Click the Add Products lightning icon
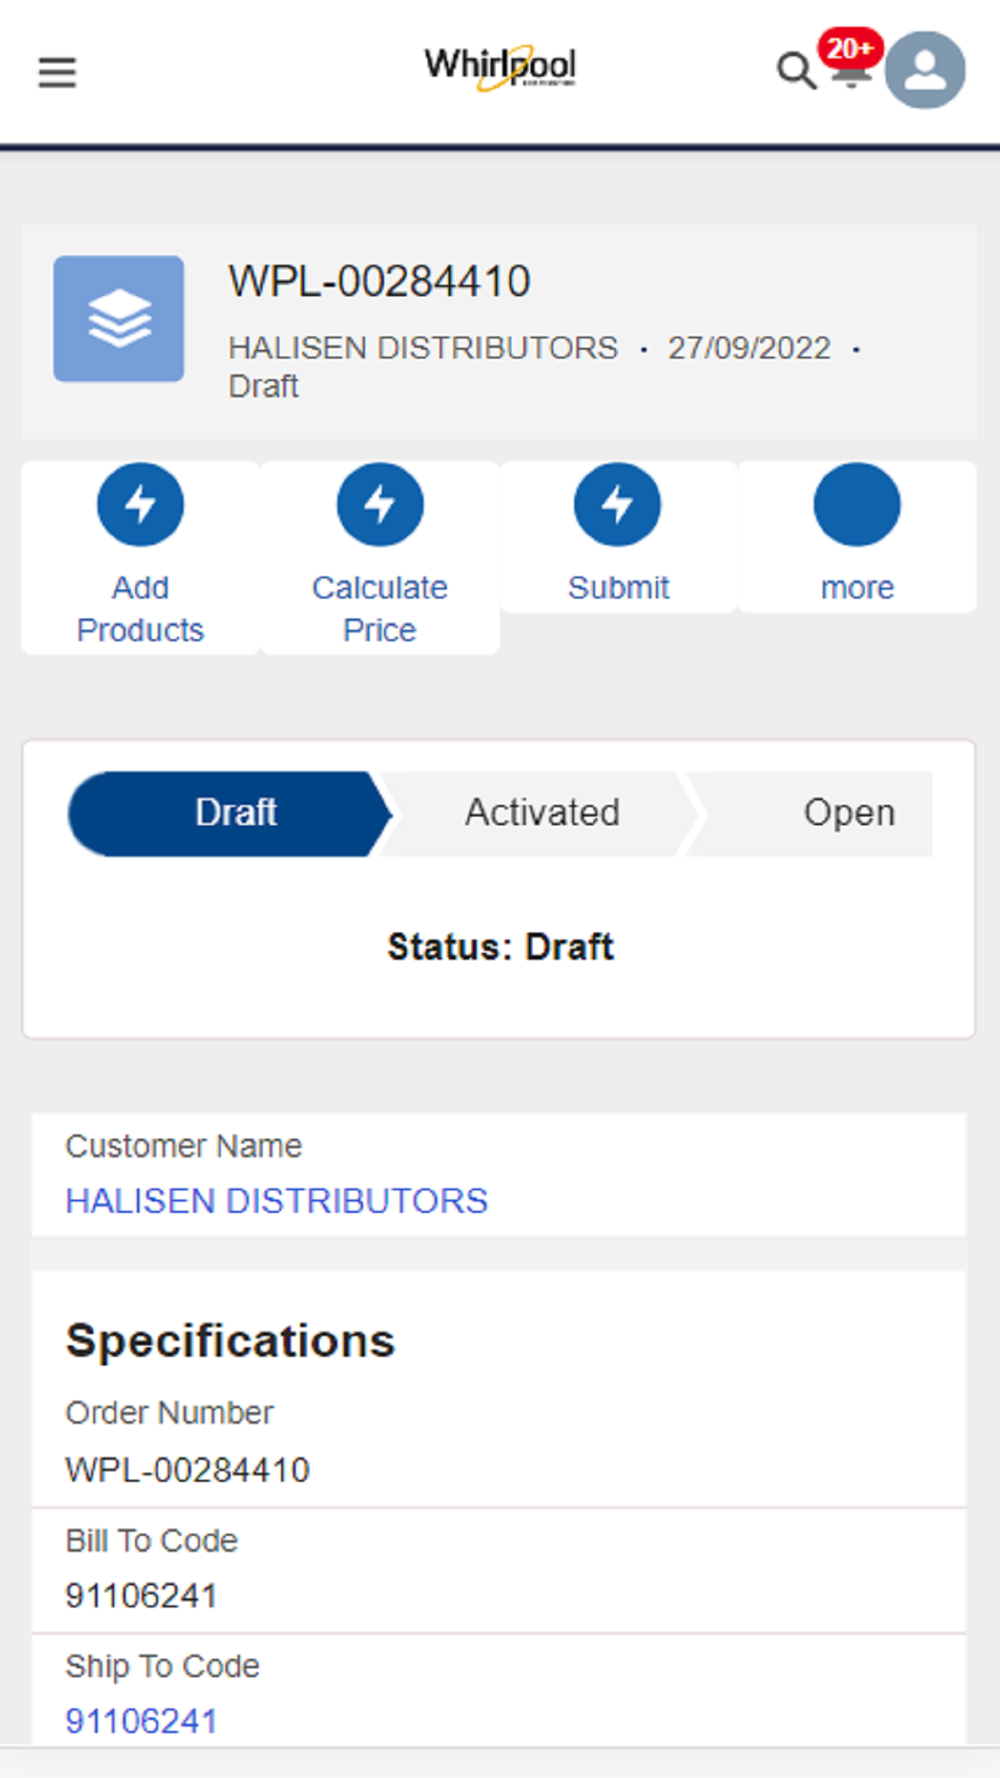This screenshot has height=1778, width=1000. [140, 504]
